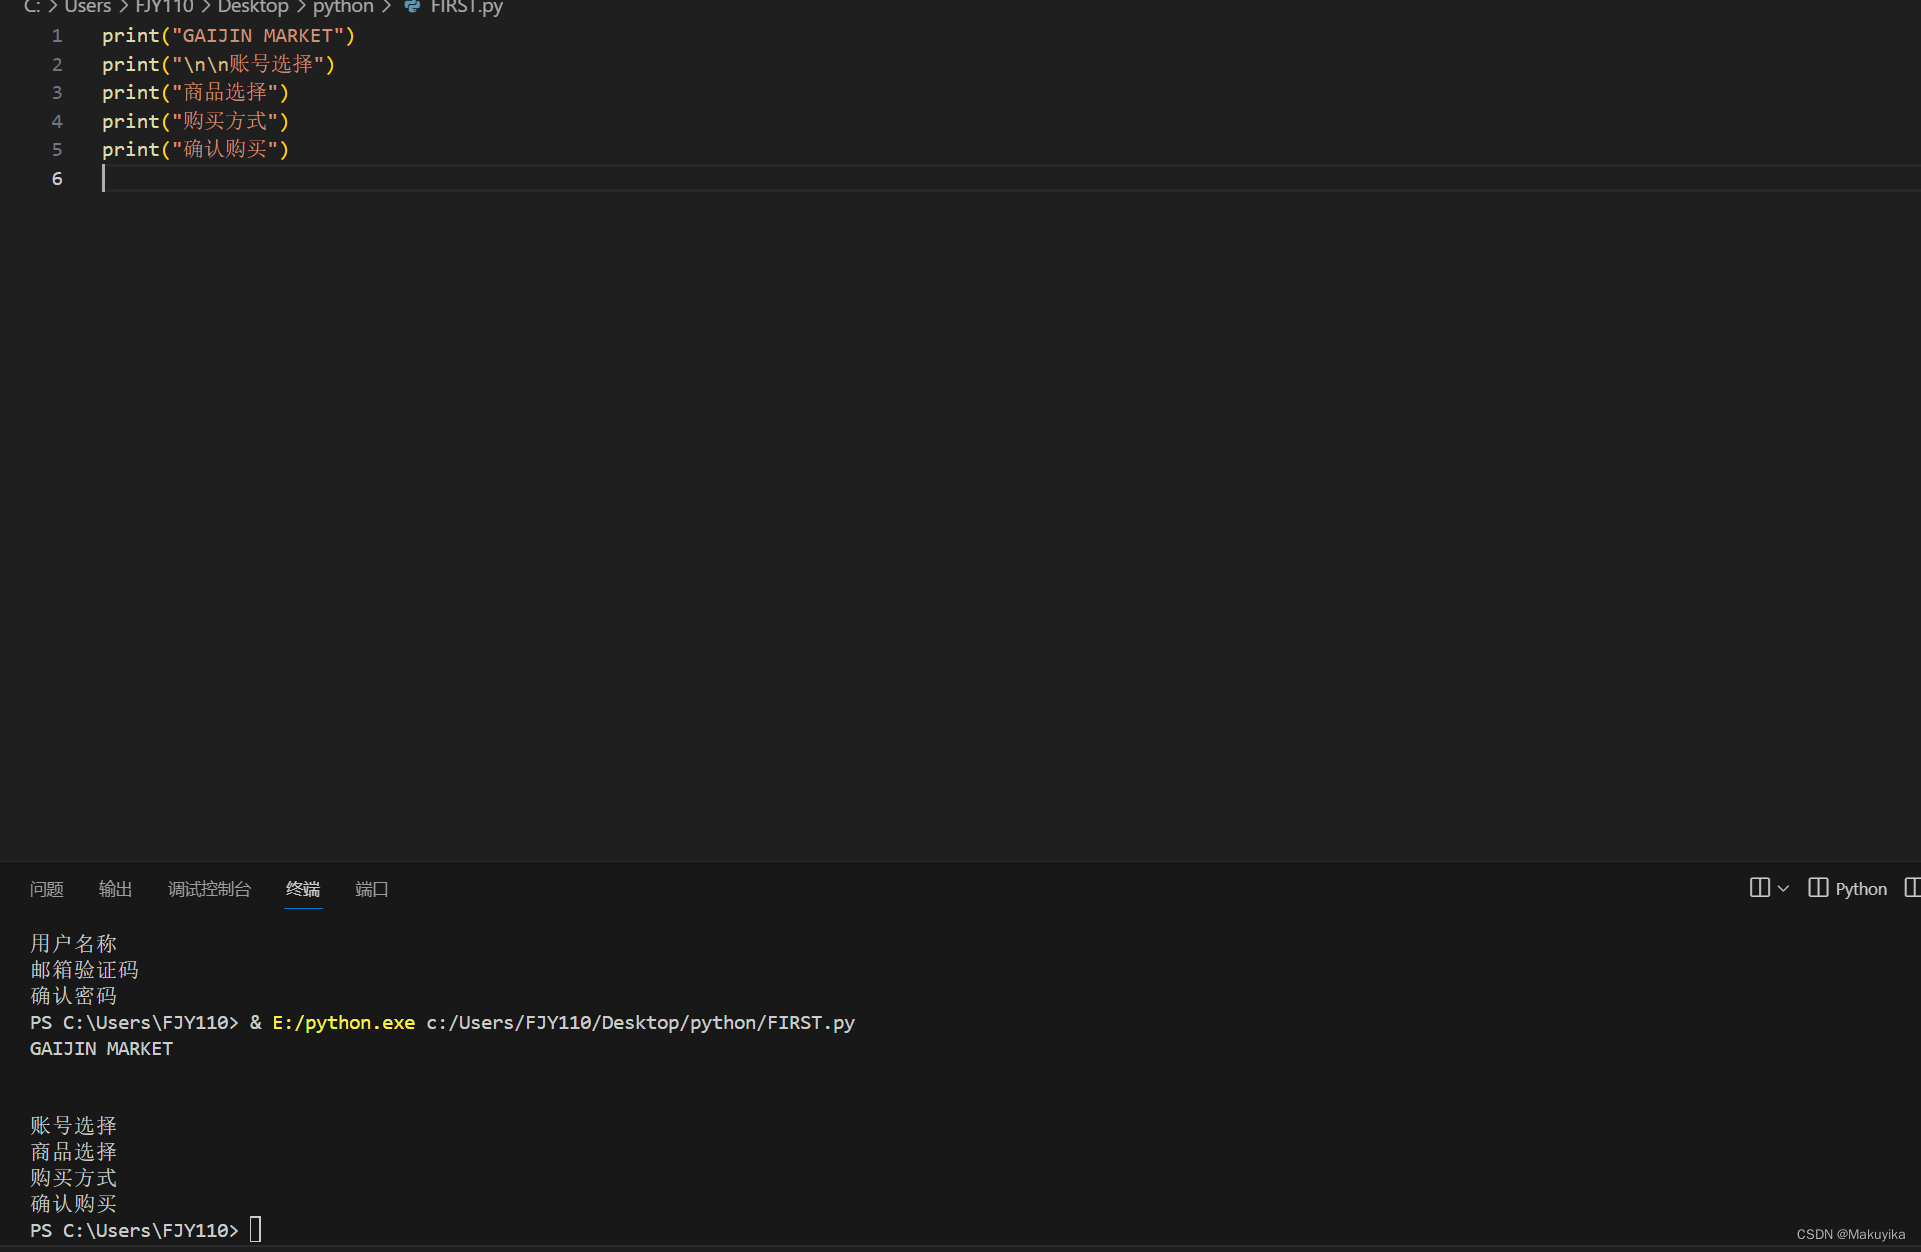
Task: Click the FIRST.py breadcrumb item
Action: pyautogui.click(x=467, y=7)
